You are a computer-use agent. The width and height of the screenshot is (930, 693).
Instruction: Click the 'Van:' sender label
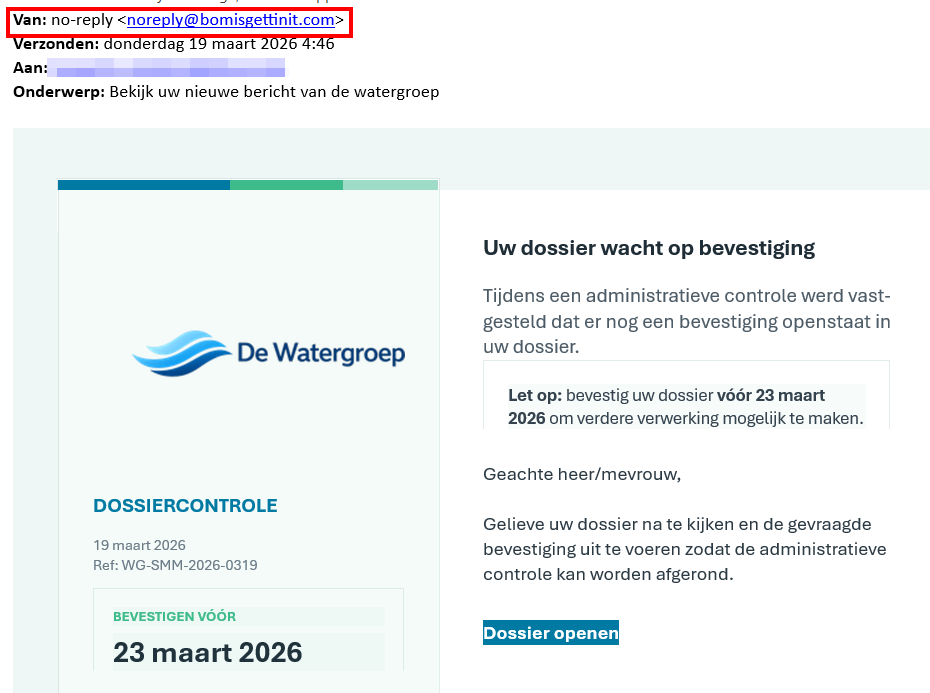[27, 20]
